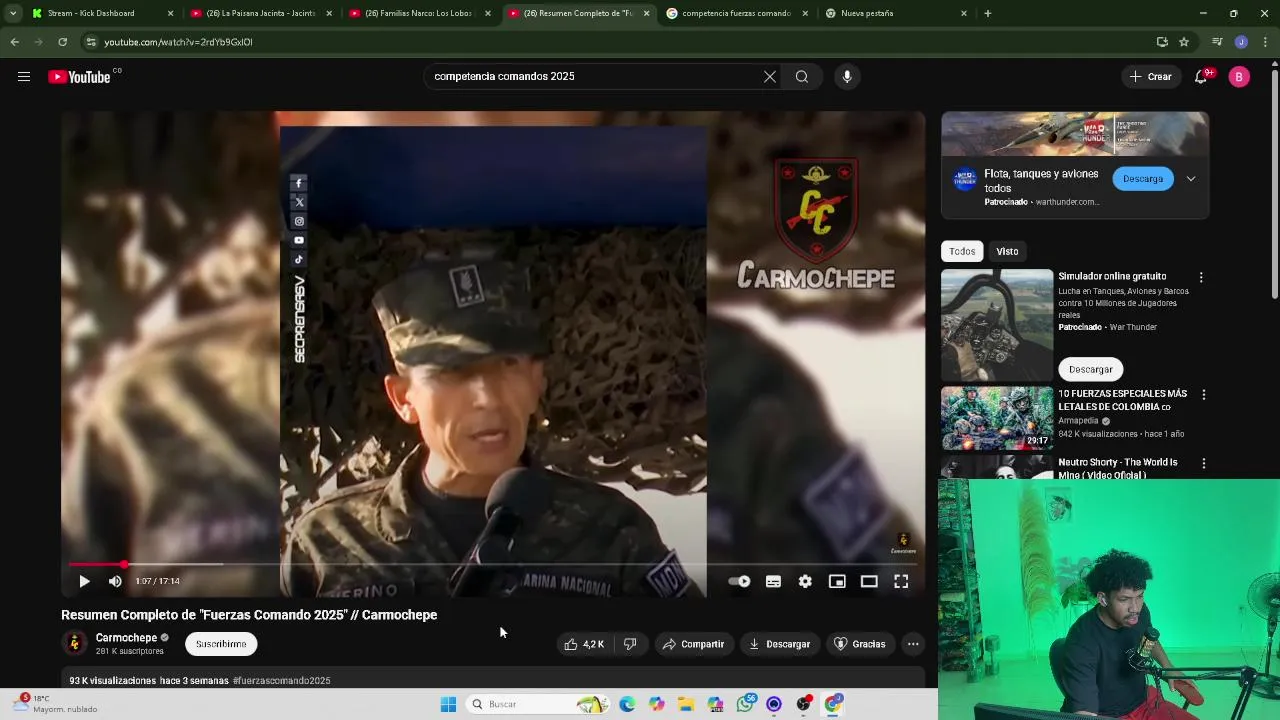Open the Chrome three-dot menu

click(1265, 42)
